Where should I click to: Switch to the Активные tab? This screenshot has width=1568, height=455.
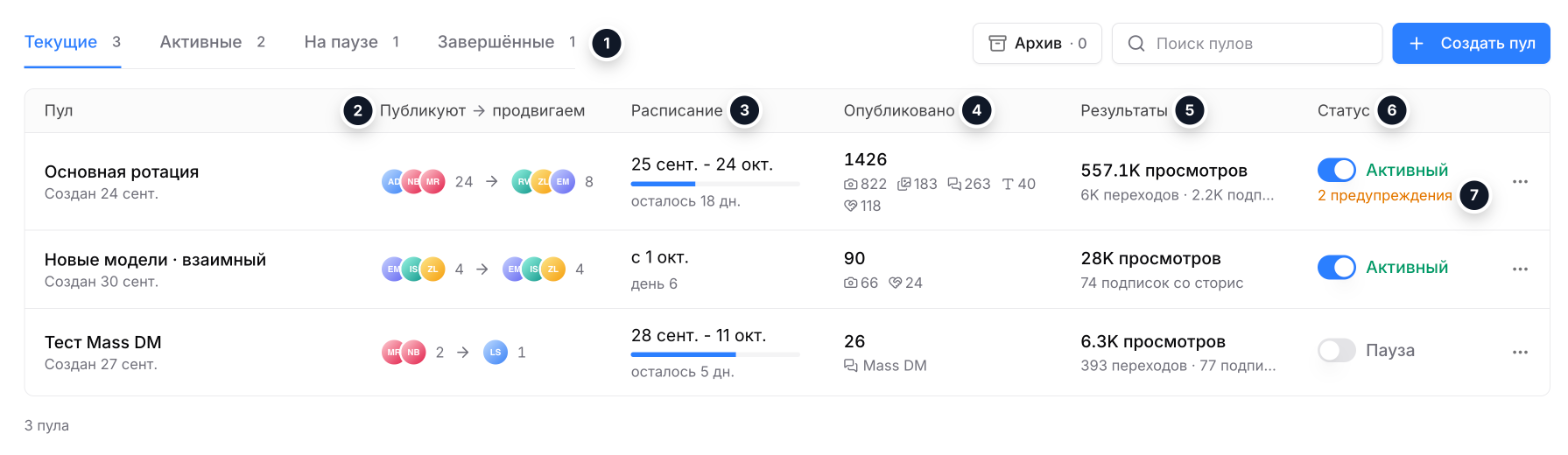pos(212,42)
